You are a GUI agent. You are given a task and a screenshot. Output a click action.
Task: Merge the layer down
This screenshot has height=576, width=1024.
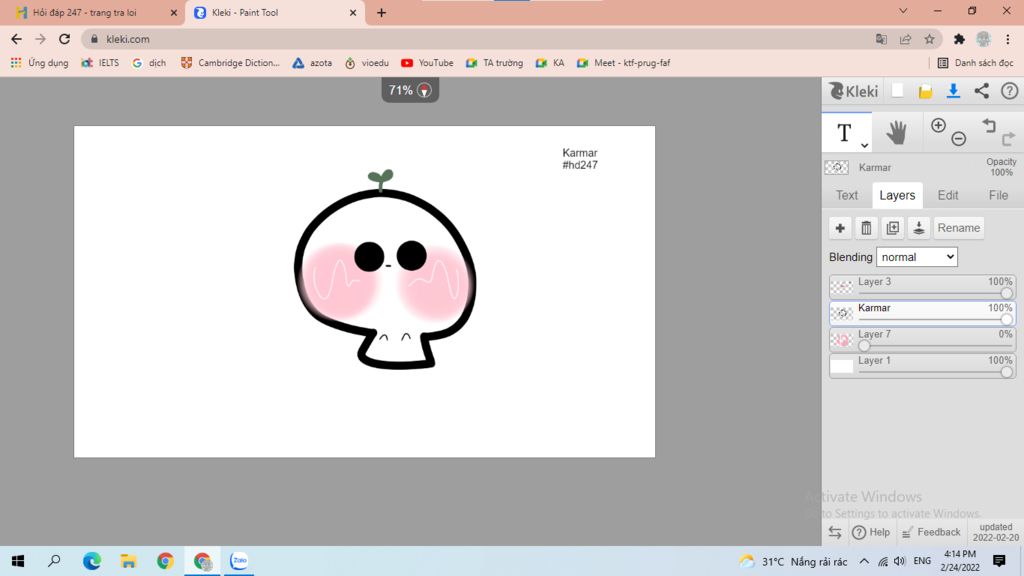click(918, 228)
